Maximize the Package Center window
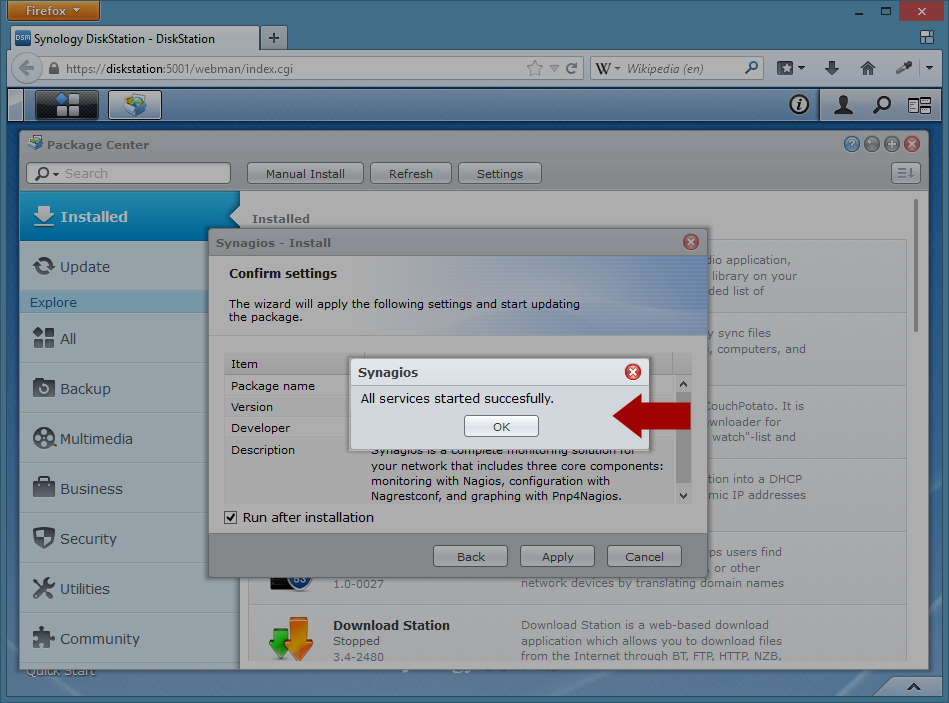949x703 pixels. (892, 144)
